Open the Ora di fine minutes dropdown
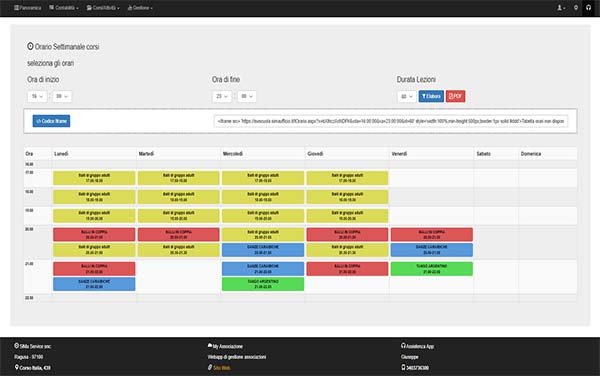Screen dimensions: 600x376 pyautogui.click(x=247, y=96)
